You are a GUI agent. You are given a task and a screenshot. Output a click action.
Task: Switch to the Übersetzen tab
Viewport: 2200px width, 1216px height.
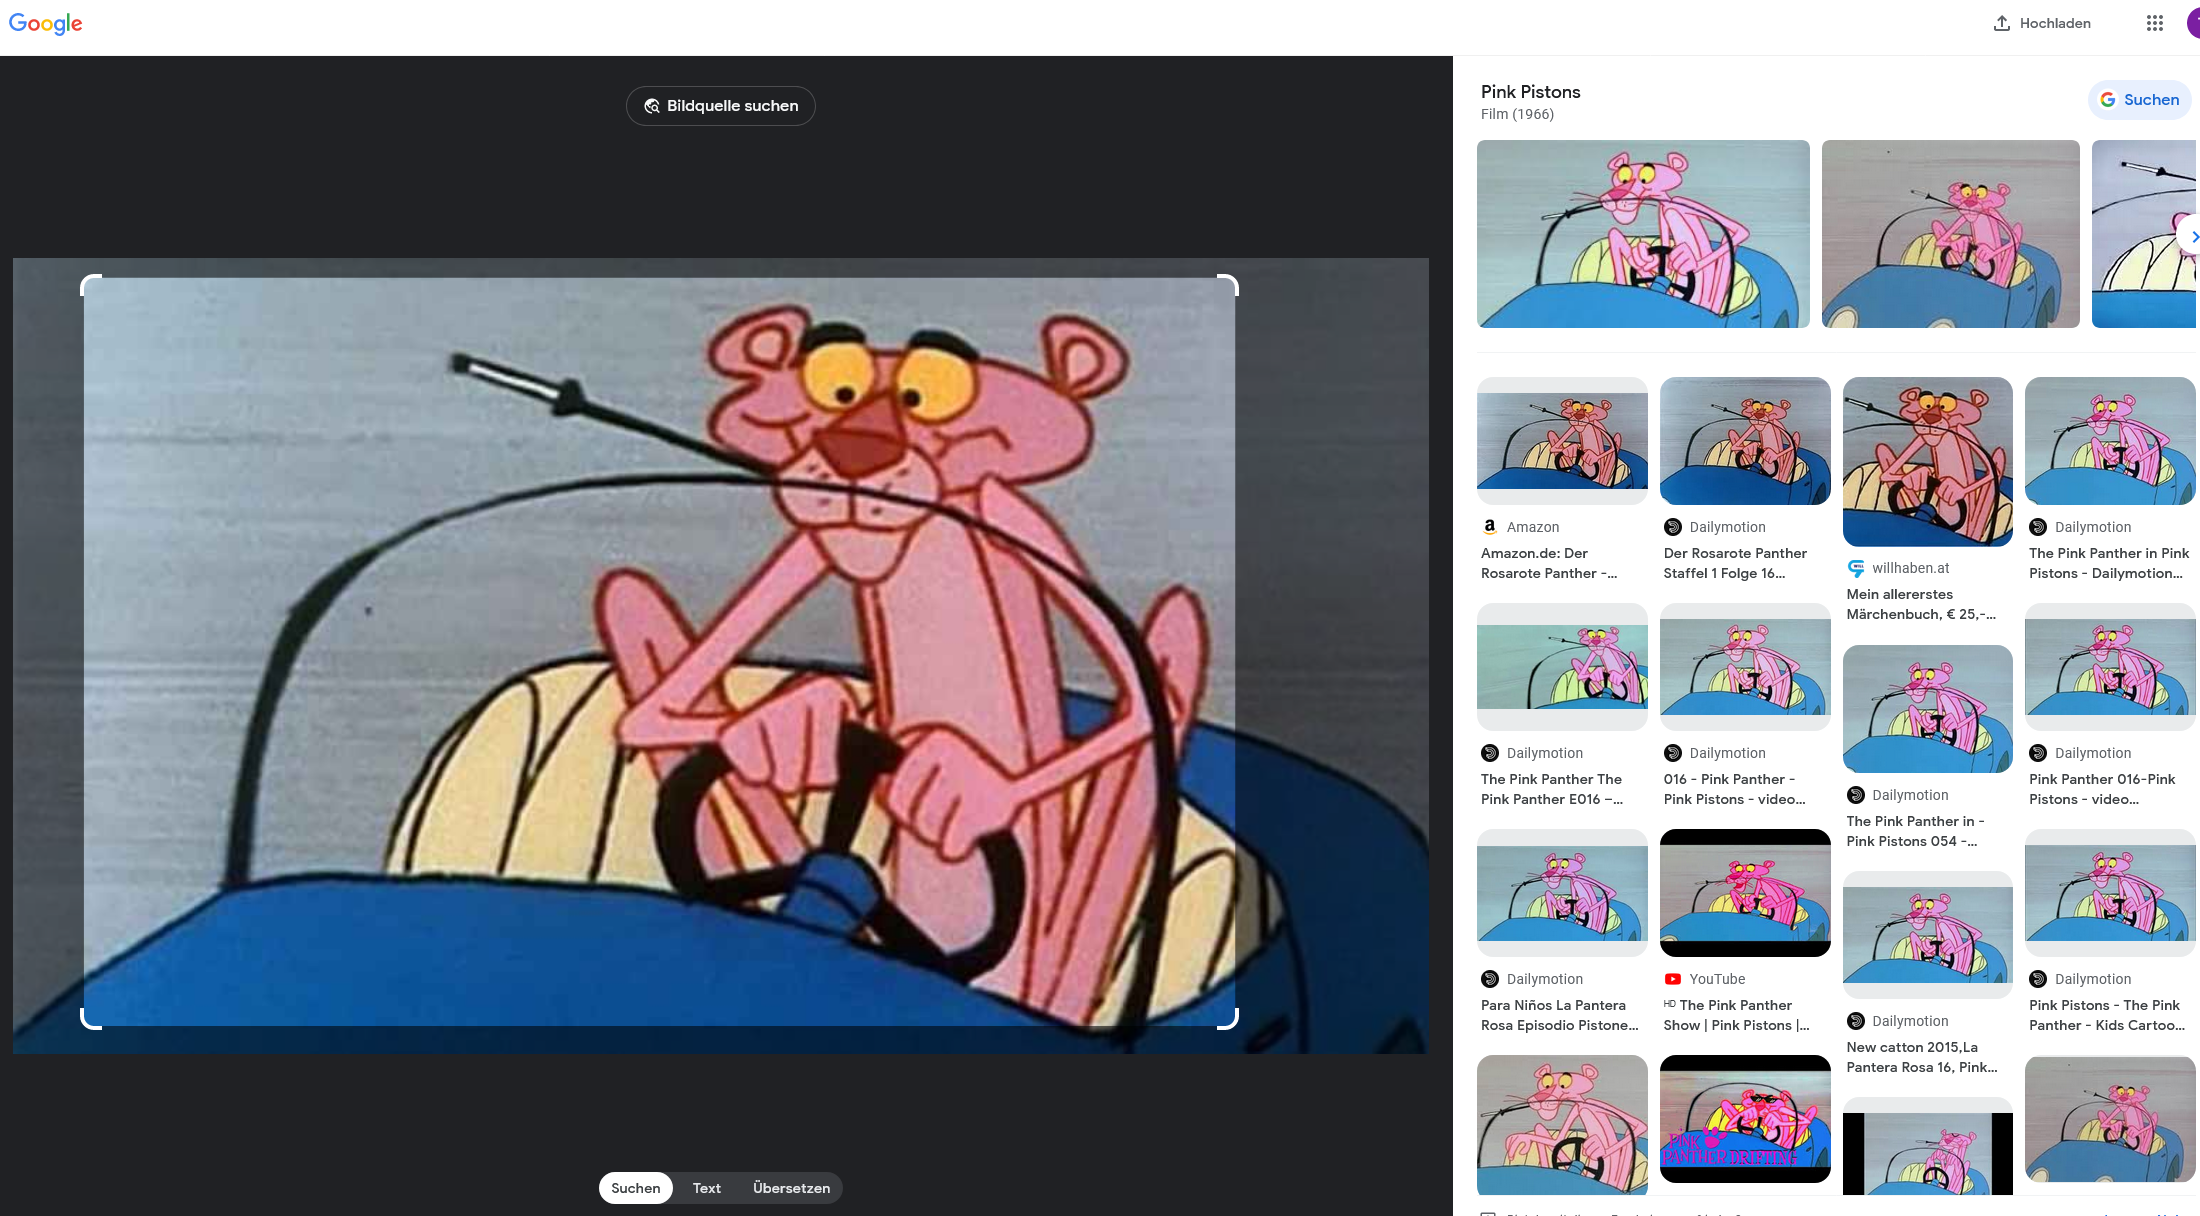point(791,1188)
